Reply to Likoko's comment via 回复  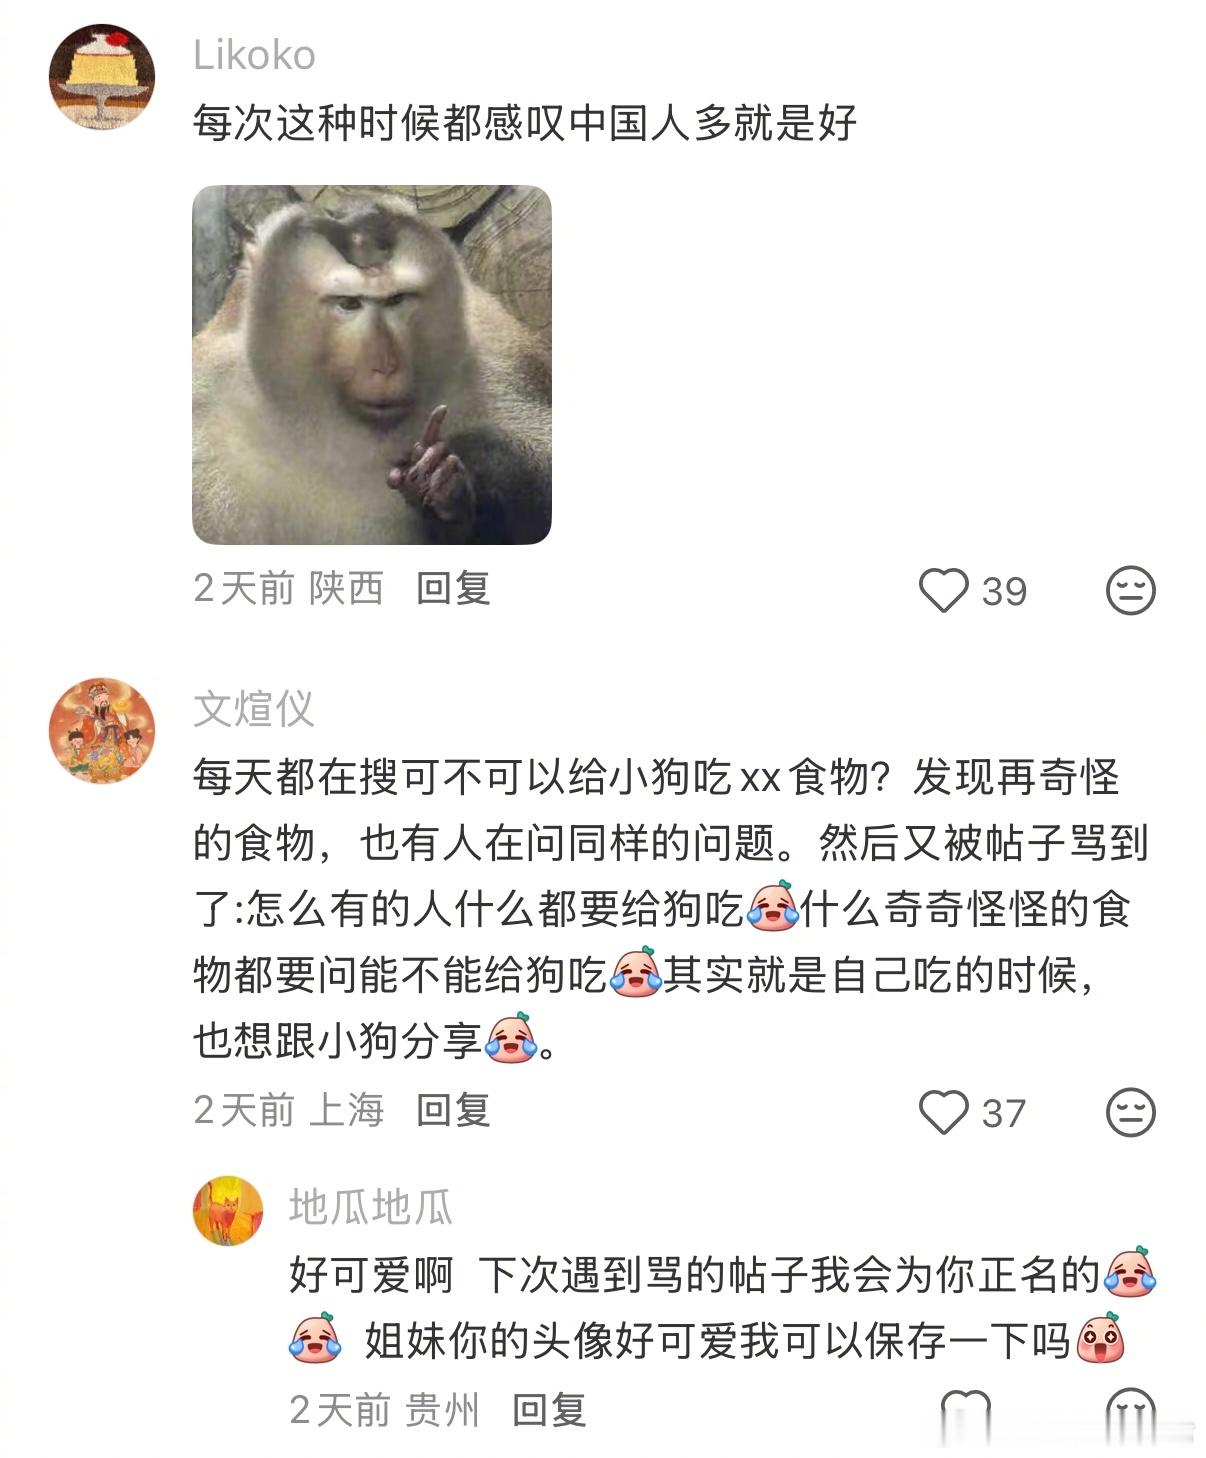453,588
